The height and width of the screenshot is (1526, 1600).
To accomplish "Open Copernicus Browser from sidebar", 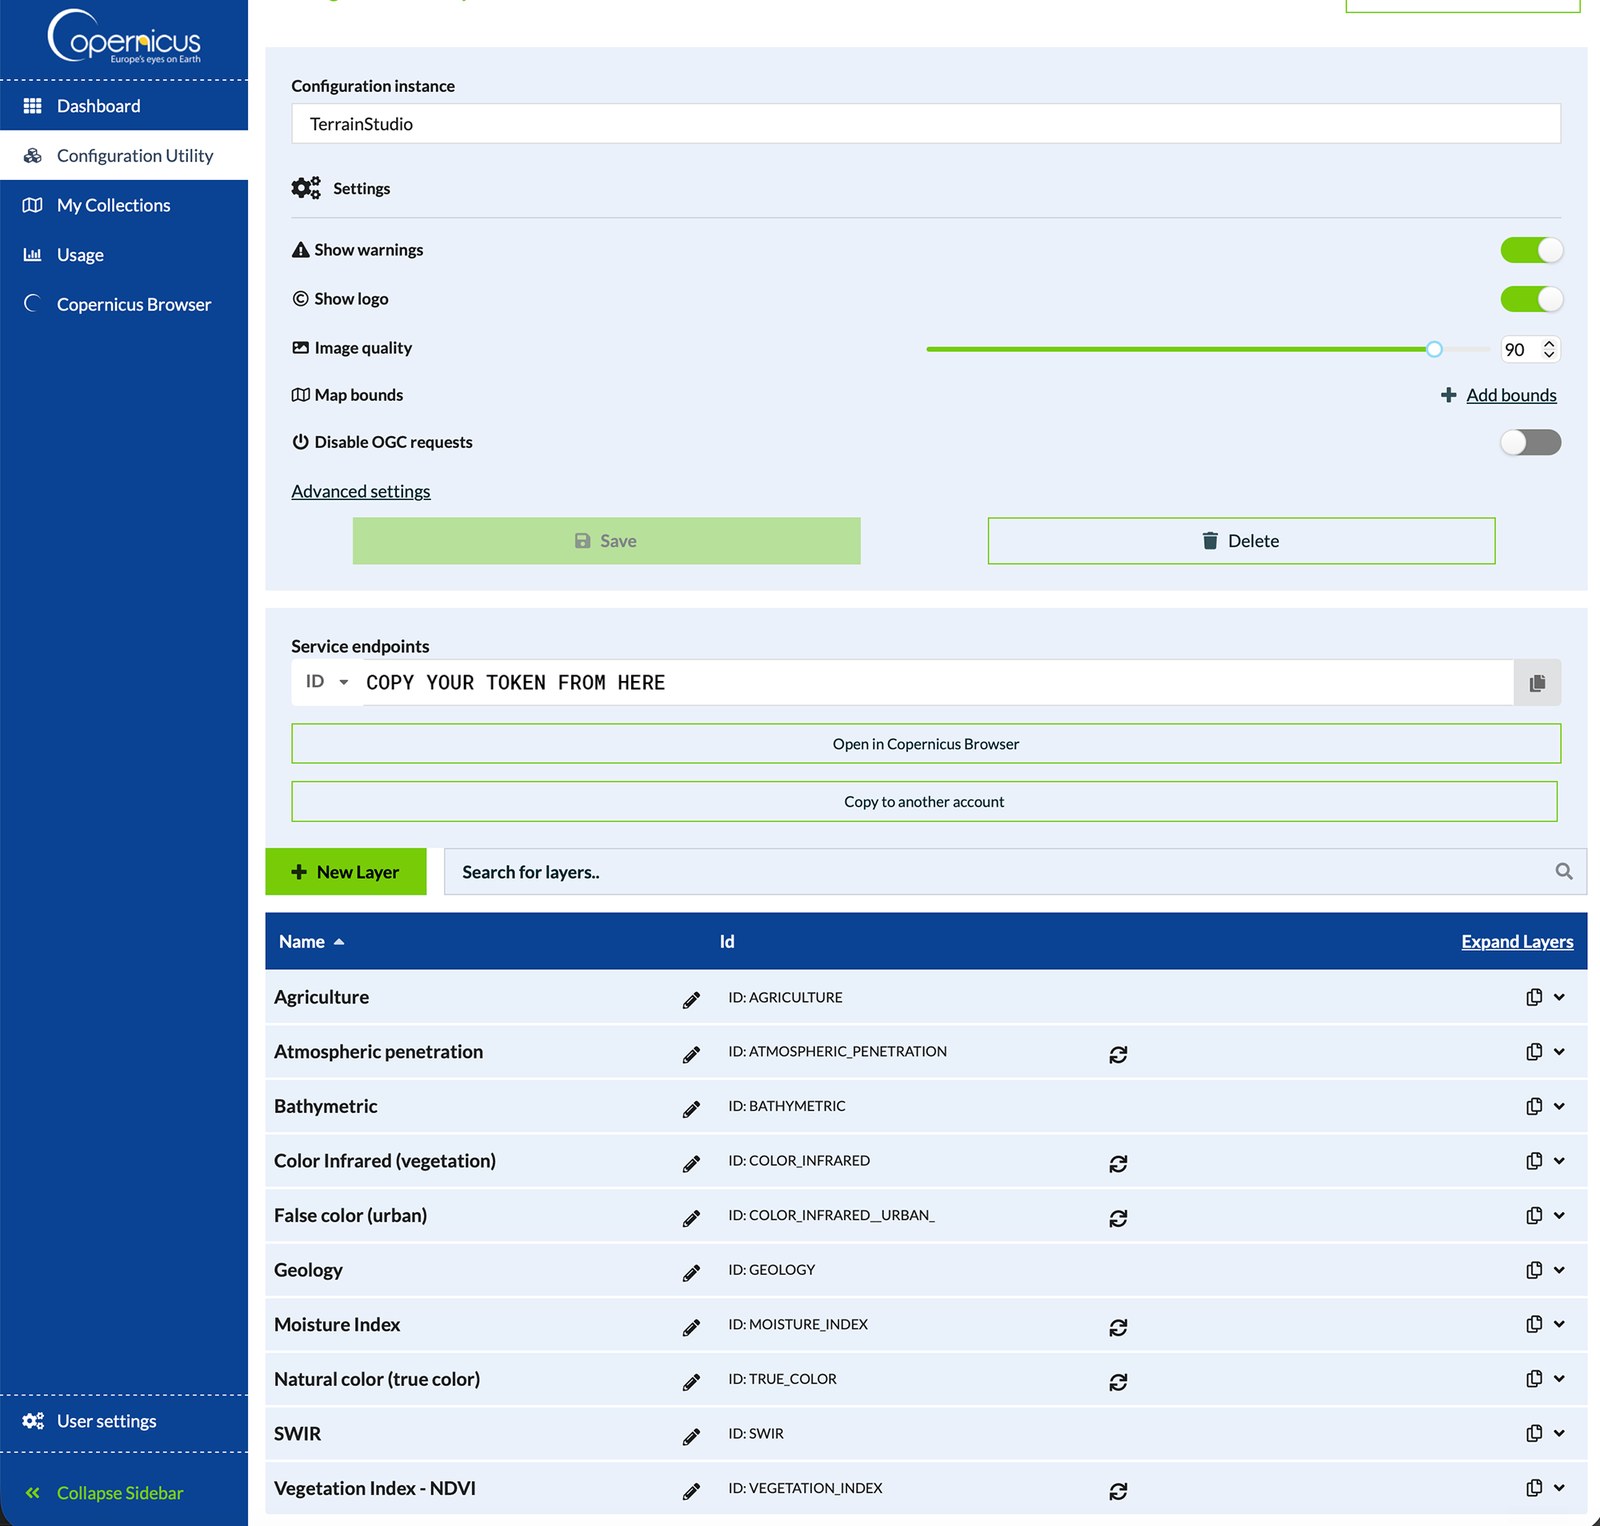I will pyautogui.click(x=124, y=304).
